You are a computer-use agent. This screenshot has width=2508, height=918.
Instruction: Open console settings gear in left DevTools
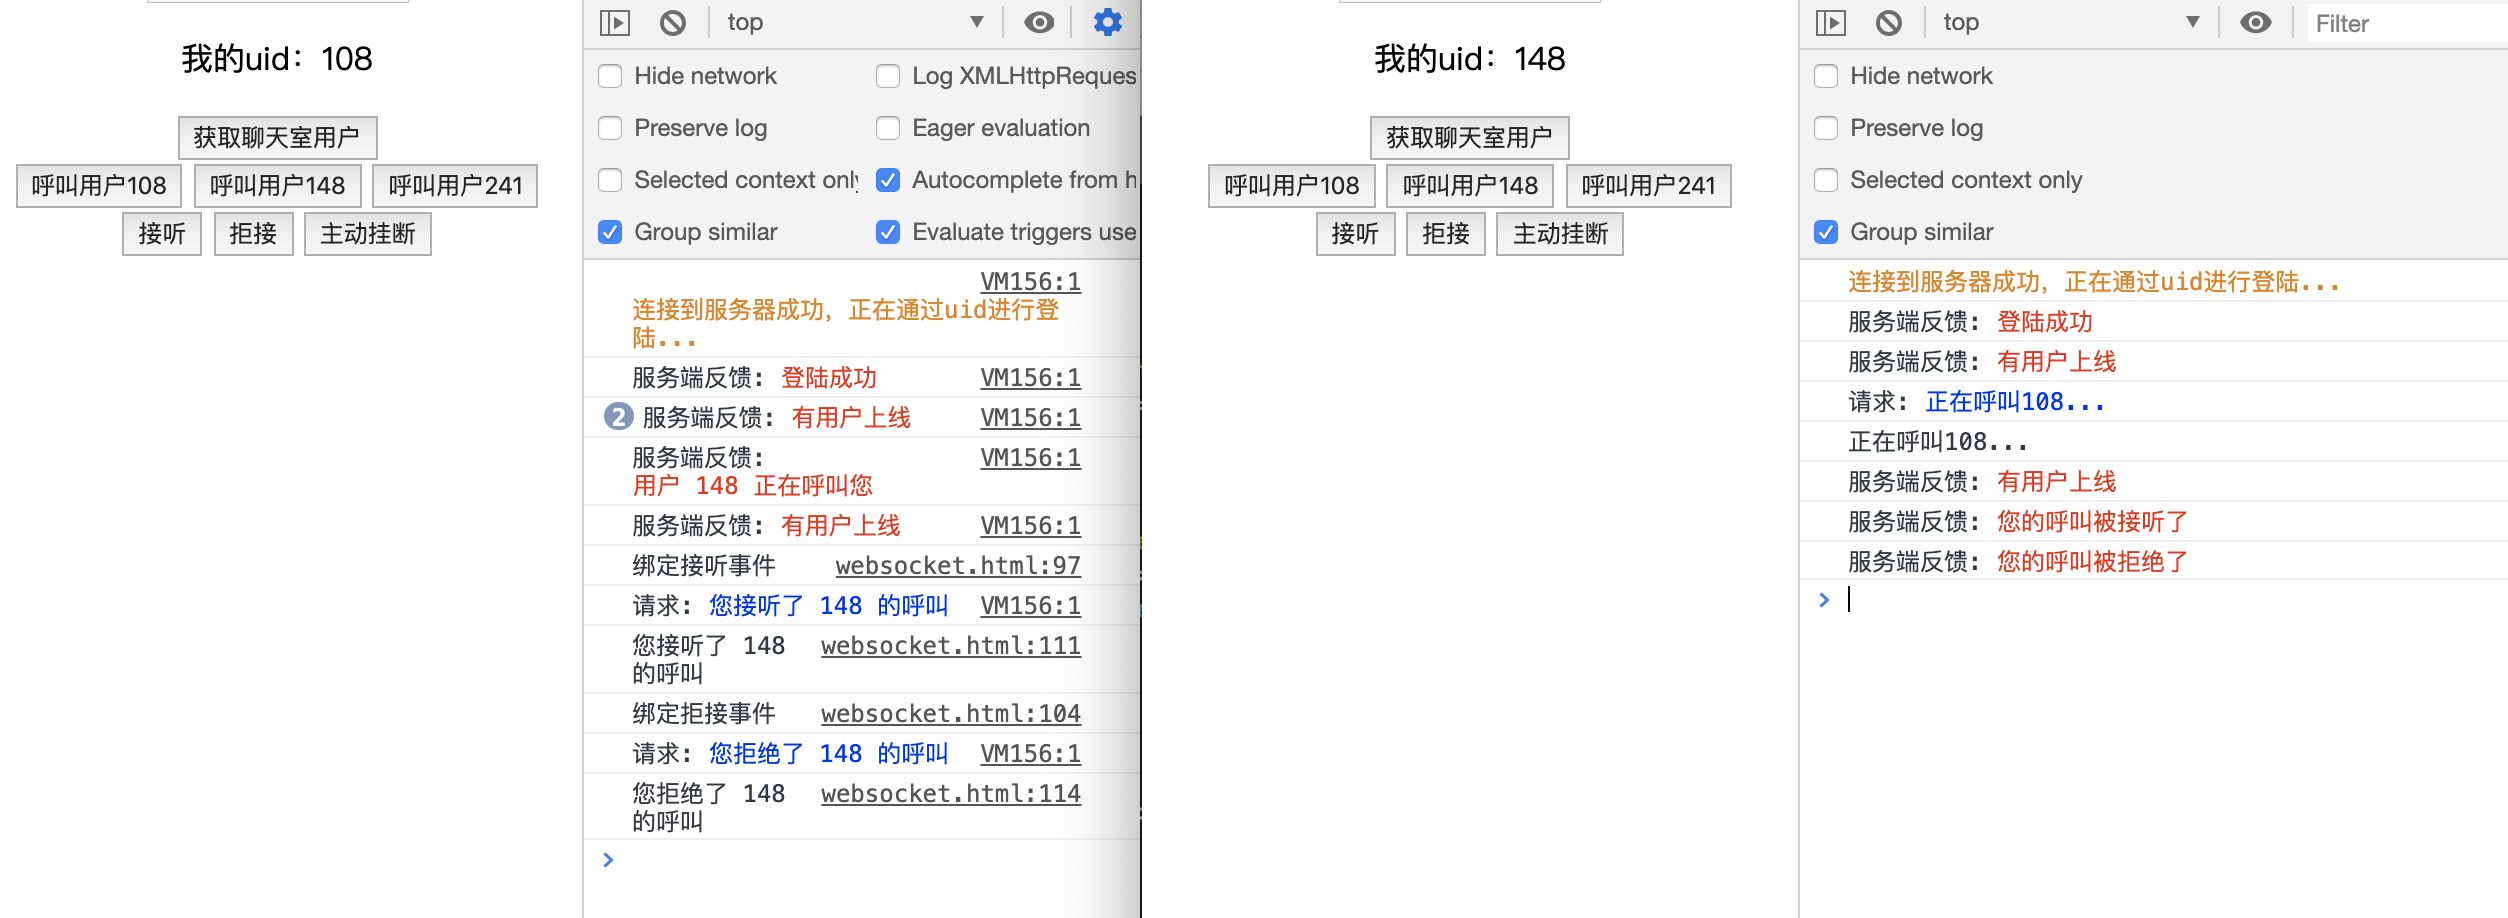point(1107,22)
